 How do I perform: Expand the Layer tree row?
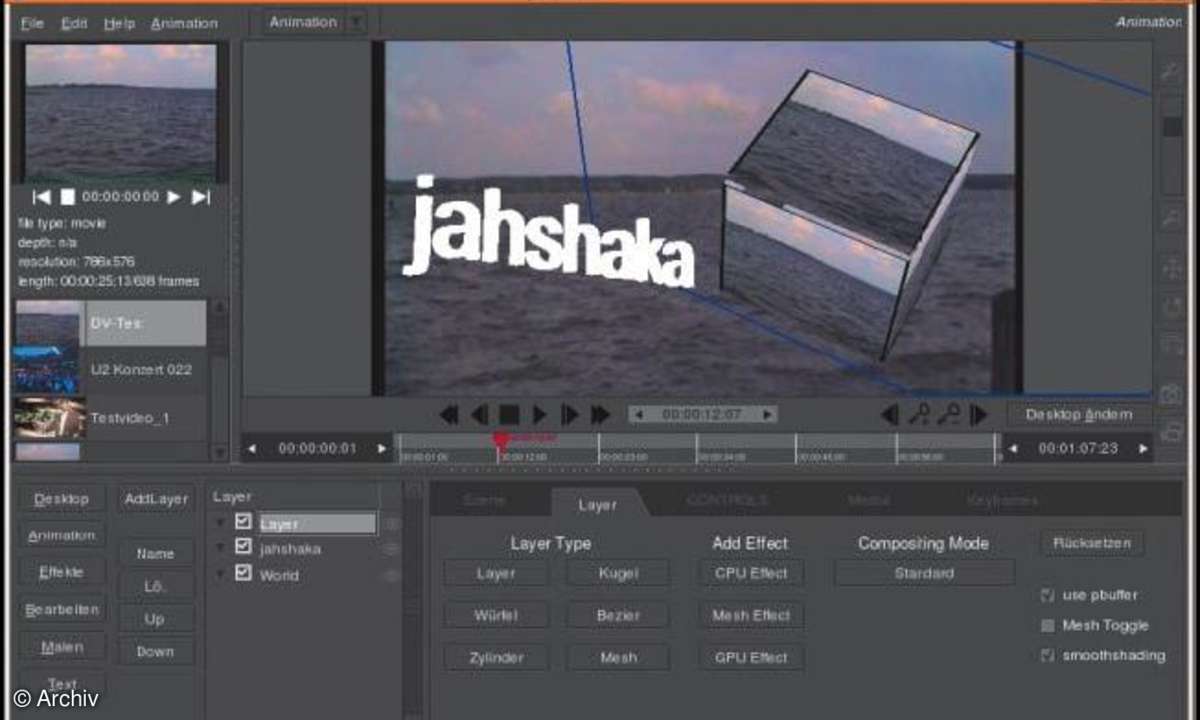tap(221, 522)
